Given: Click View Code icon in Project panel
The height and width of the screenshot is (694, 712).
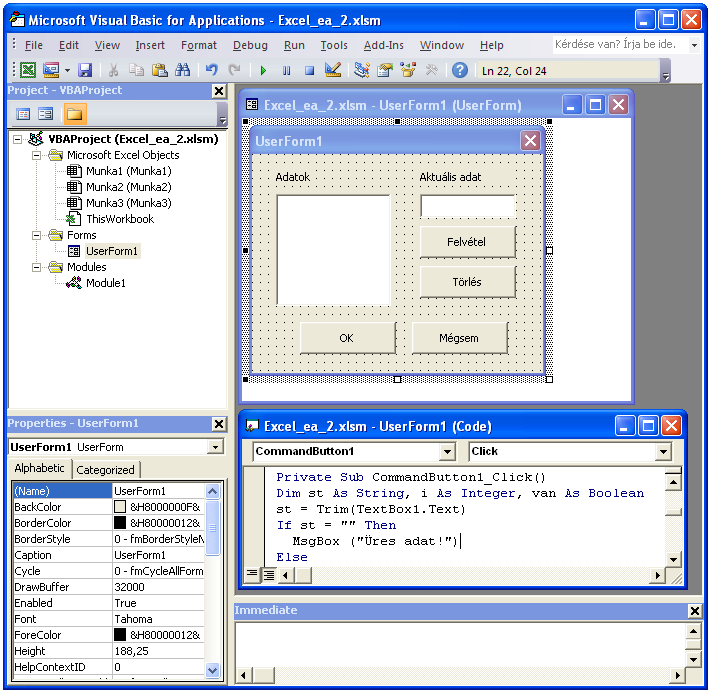Looking at the screenshot, I should pyautogui.click(x=23, y=114).
